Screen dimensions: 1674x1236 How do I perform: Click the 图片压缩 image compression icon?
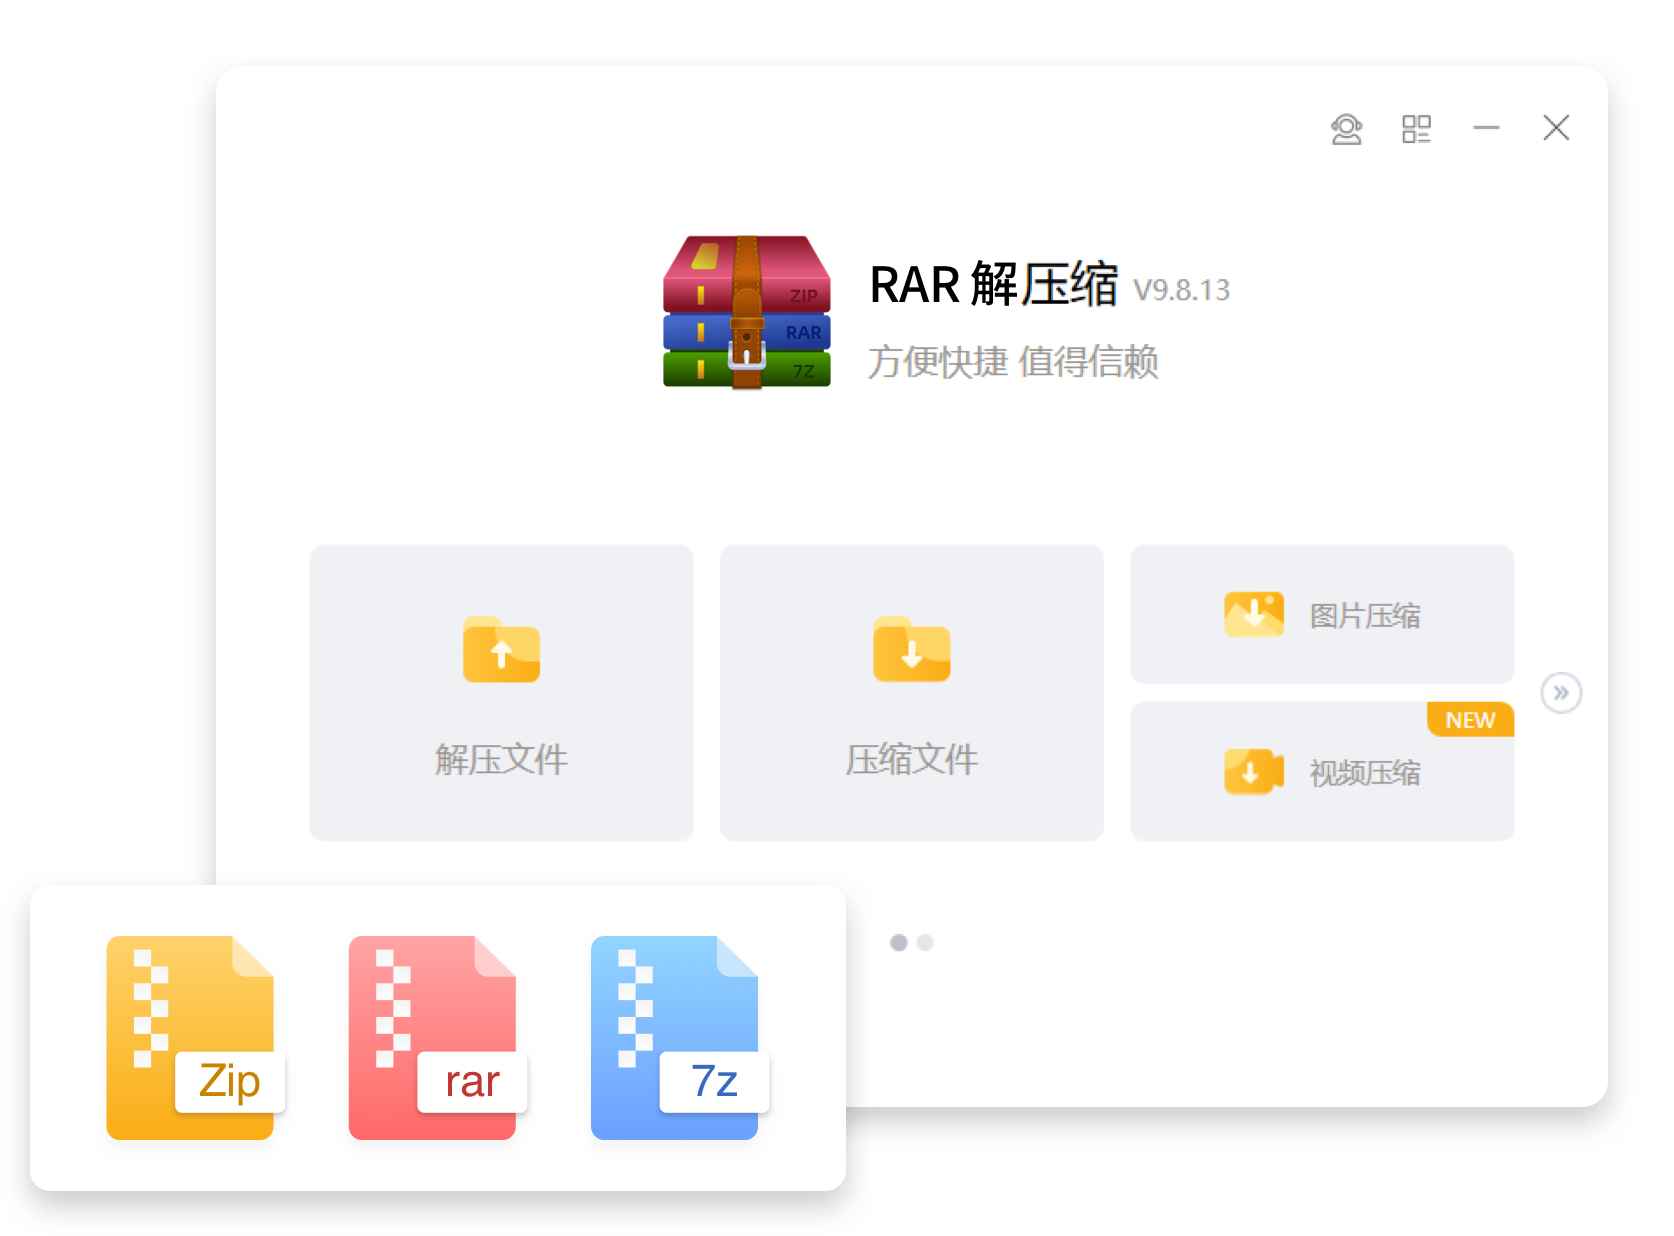coord(1253,615)
